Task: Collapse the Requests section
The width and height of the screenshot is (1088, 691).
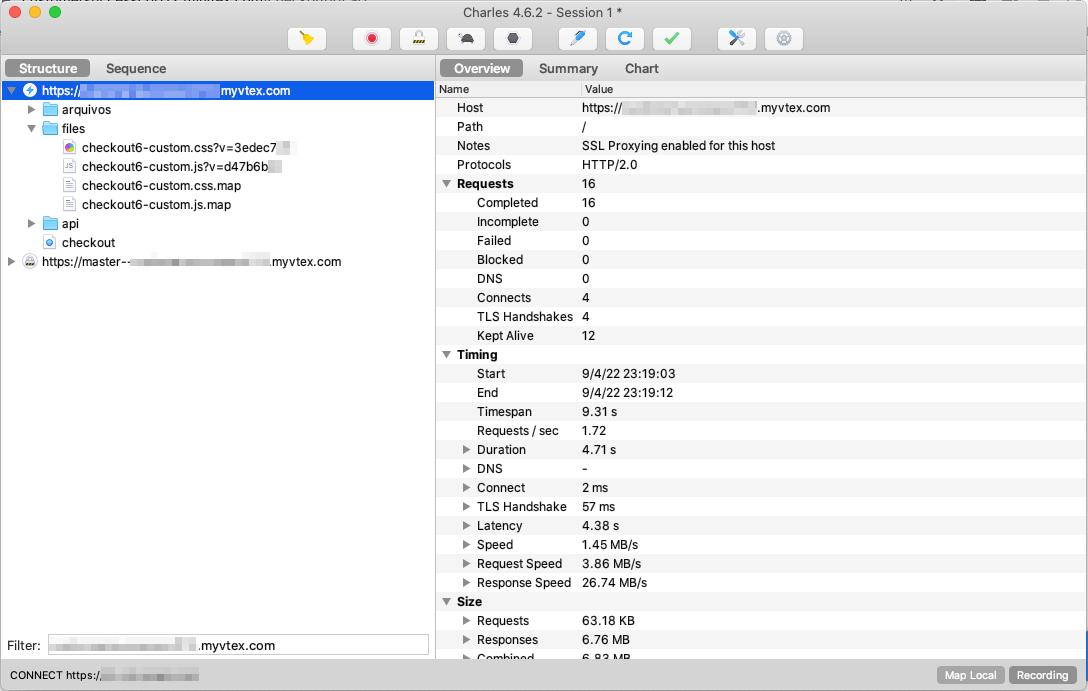Action: pos(447,184)
